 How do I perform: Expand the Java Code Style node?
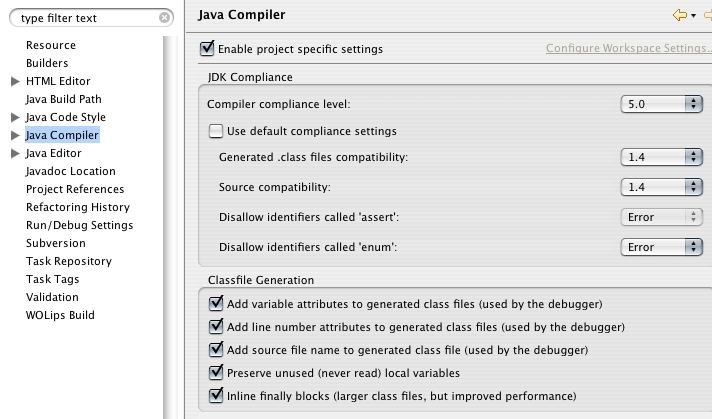pos(15,117)
